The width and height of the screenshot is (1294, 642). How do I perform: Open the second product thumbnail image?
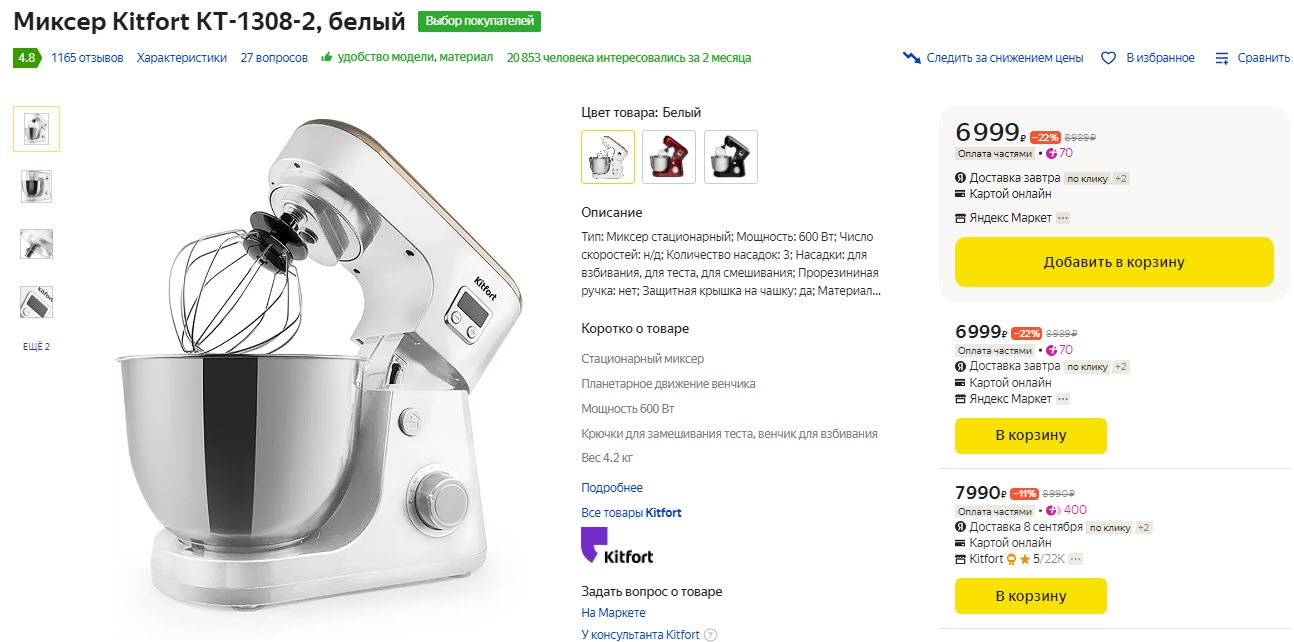click(36, 186)
